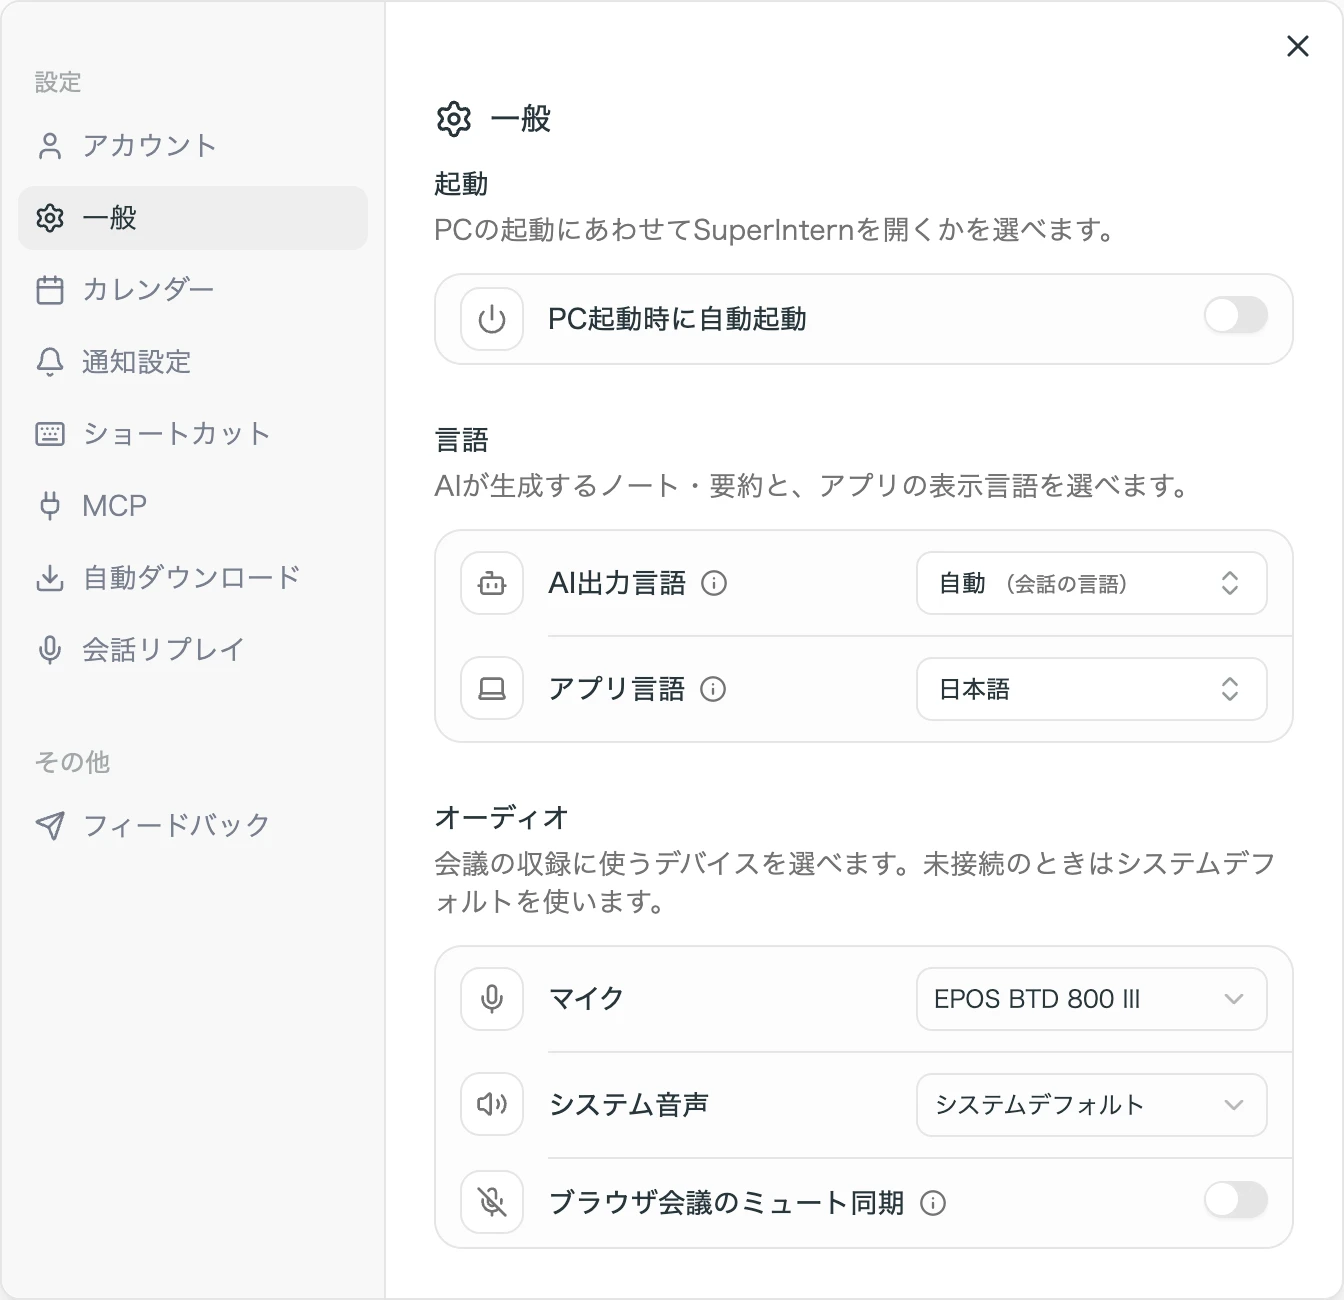Click the info icon next to アプリ言語

click(x=713, y=689)
